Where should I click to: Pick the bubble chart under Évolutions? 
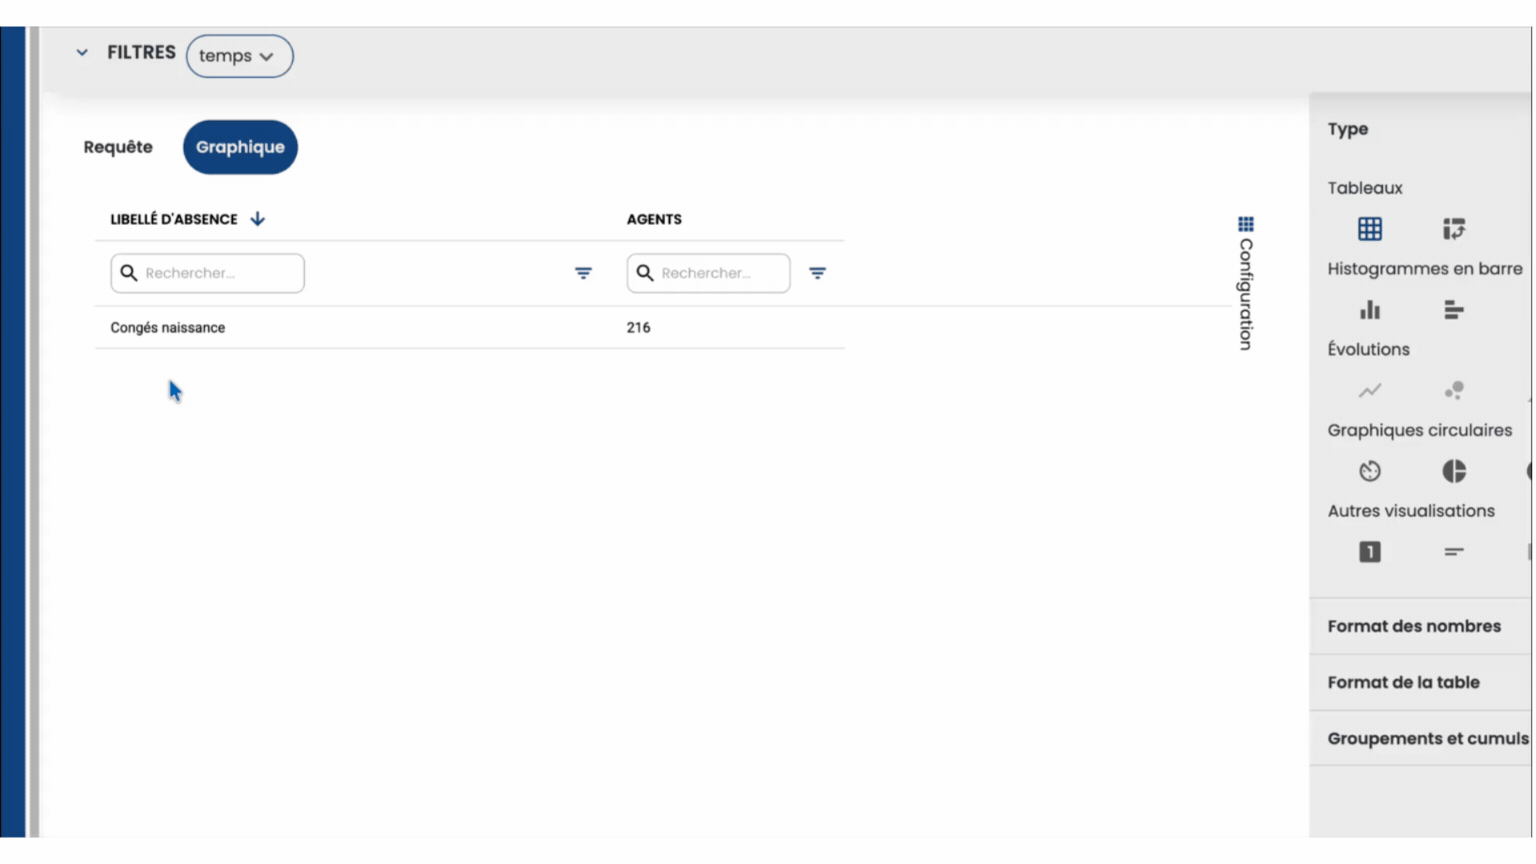[x=1453, y=391]
